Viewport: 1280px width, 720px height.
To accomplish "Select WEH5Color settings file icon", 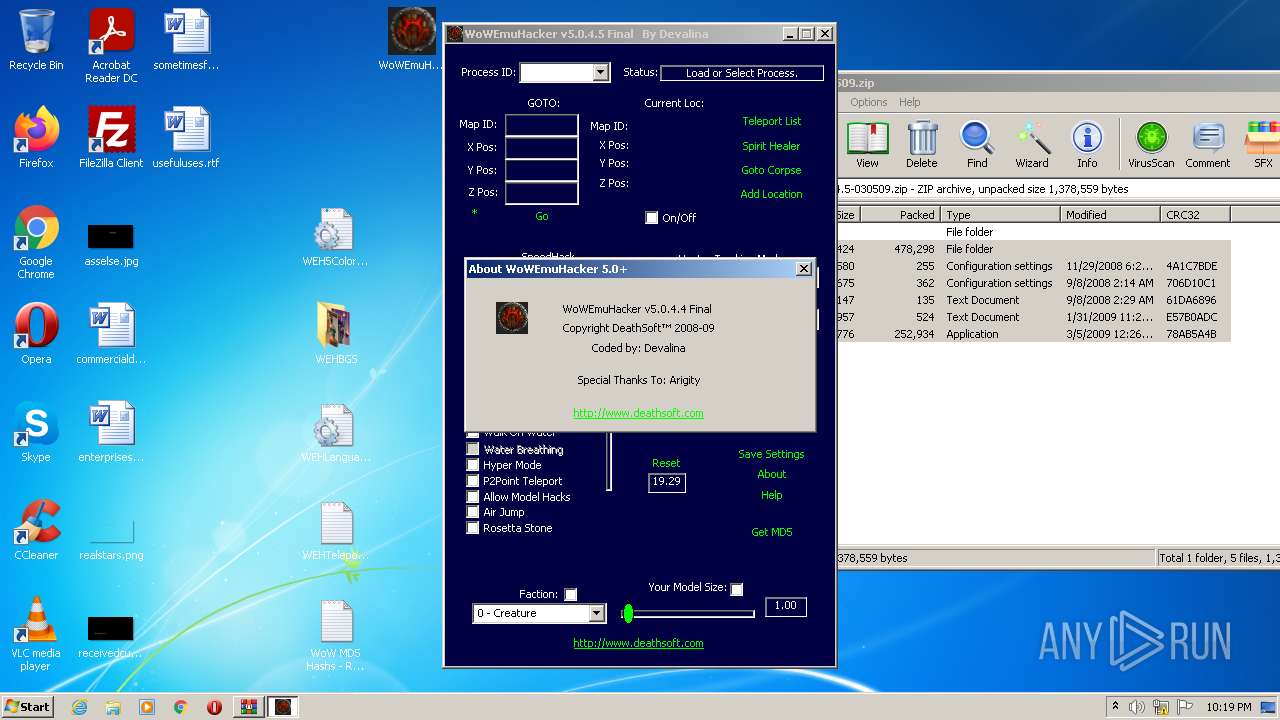I will point(335,238).
